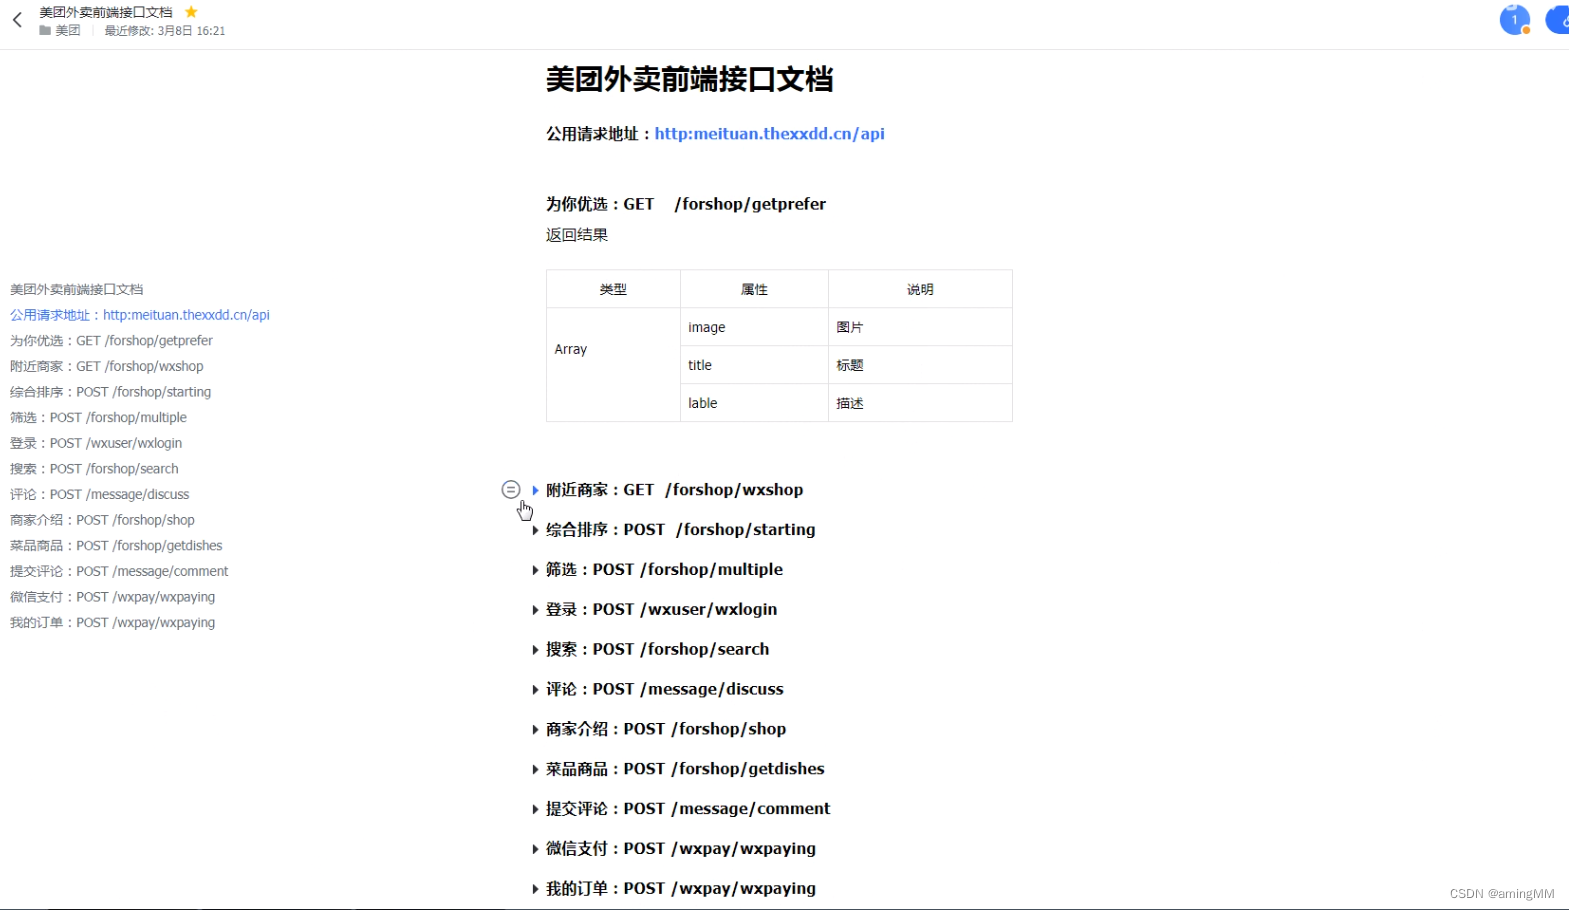Expand the 搜索 POST /forshop/search section
The height and width of the screenshot is (910, 1569).
[x=535, y=650]
